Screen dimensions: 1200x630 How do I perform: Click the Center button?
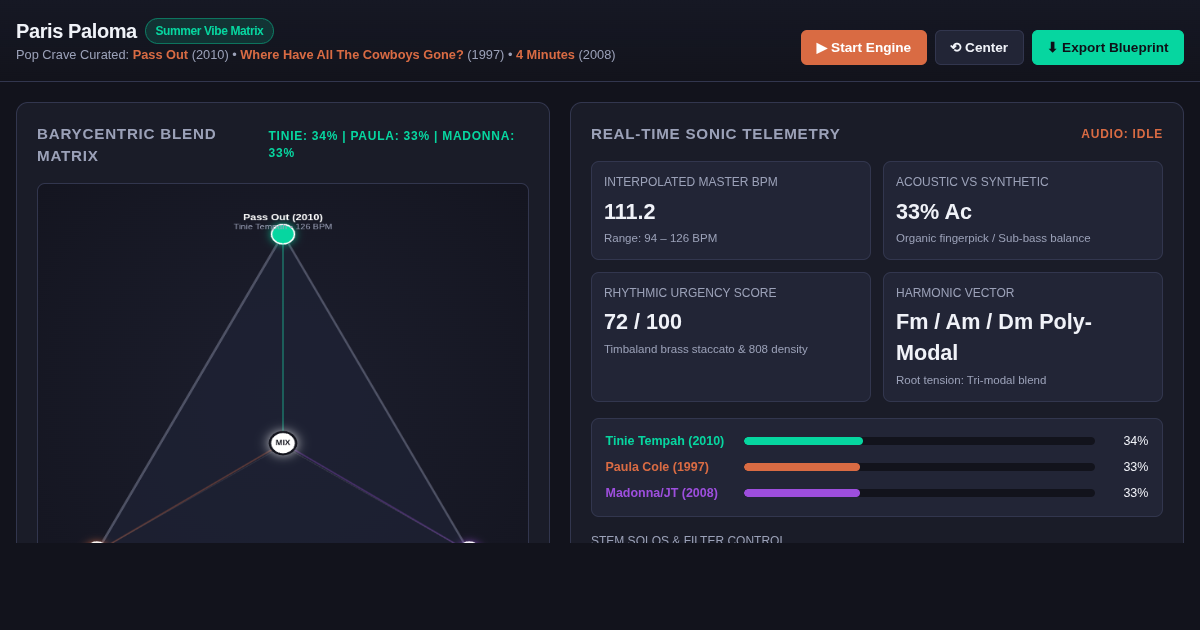979,47
